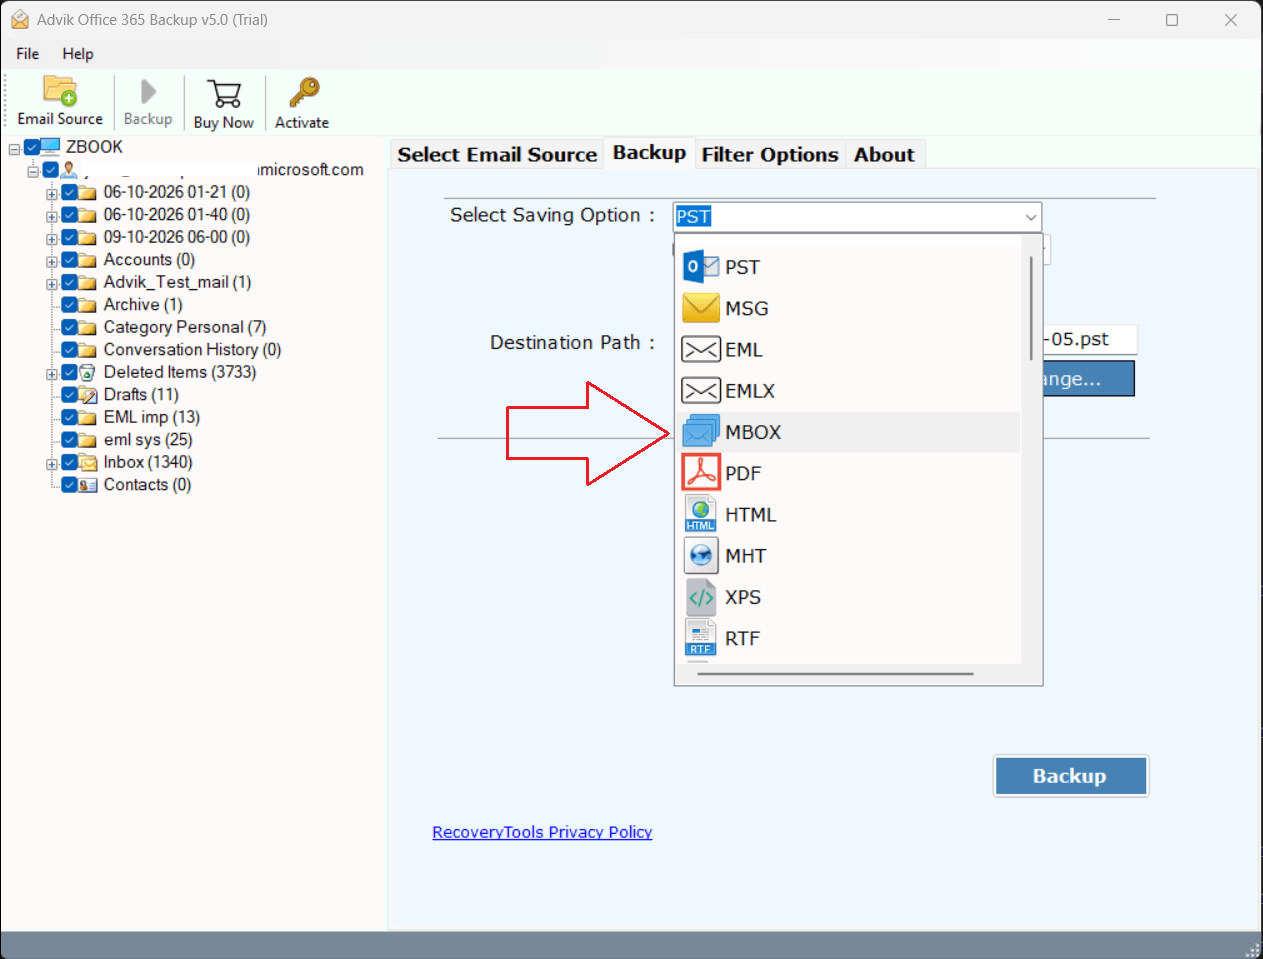This screenshot has width=1263, height=959.
Task: Expand the 09-10-2026 06-00 folder
Action: coord(51,239)
